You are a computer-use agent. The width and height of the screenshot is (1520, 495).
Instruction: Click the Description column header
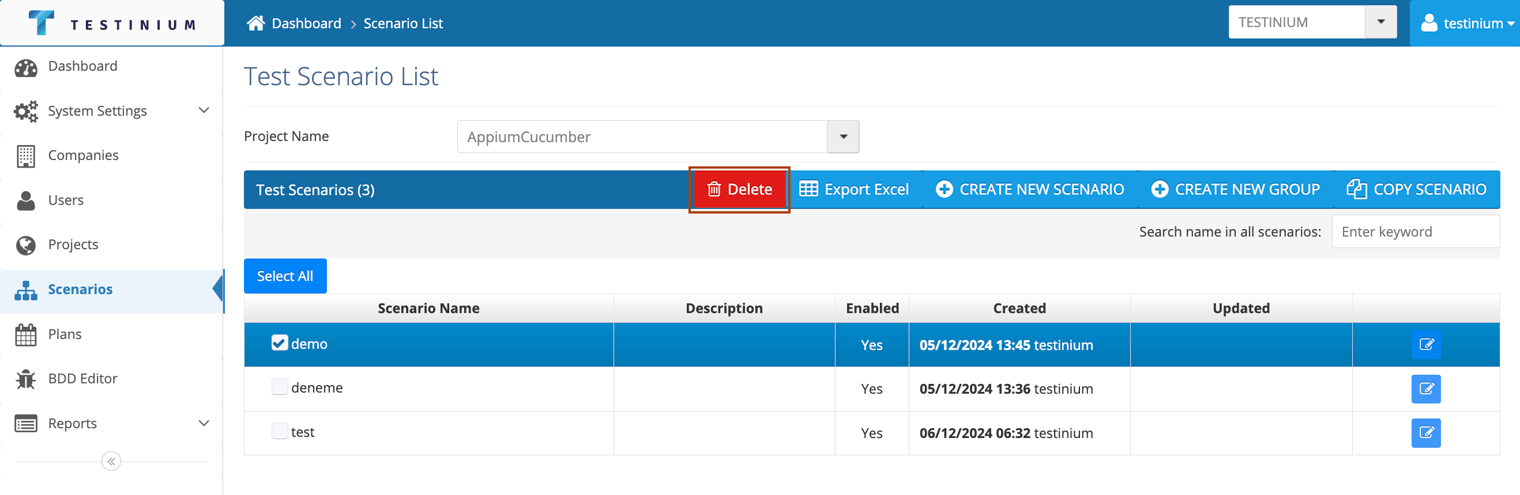tap(724, 308)
